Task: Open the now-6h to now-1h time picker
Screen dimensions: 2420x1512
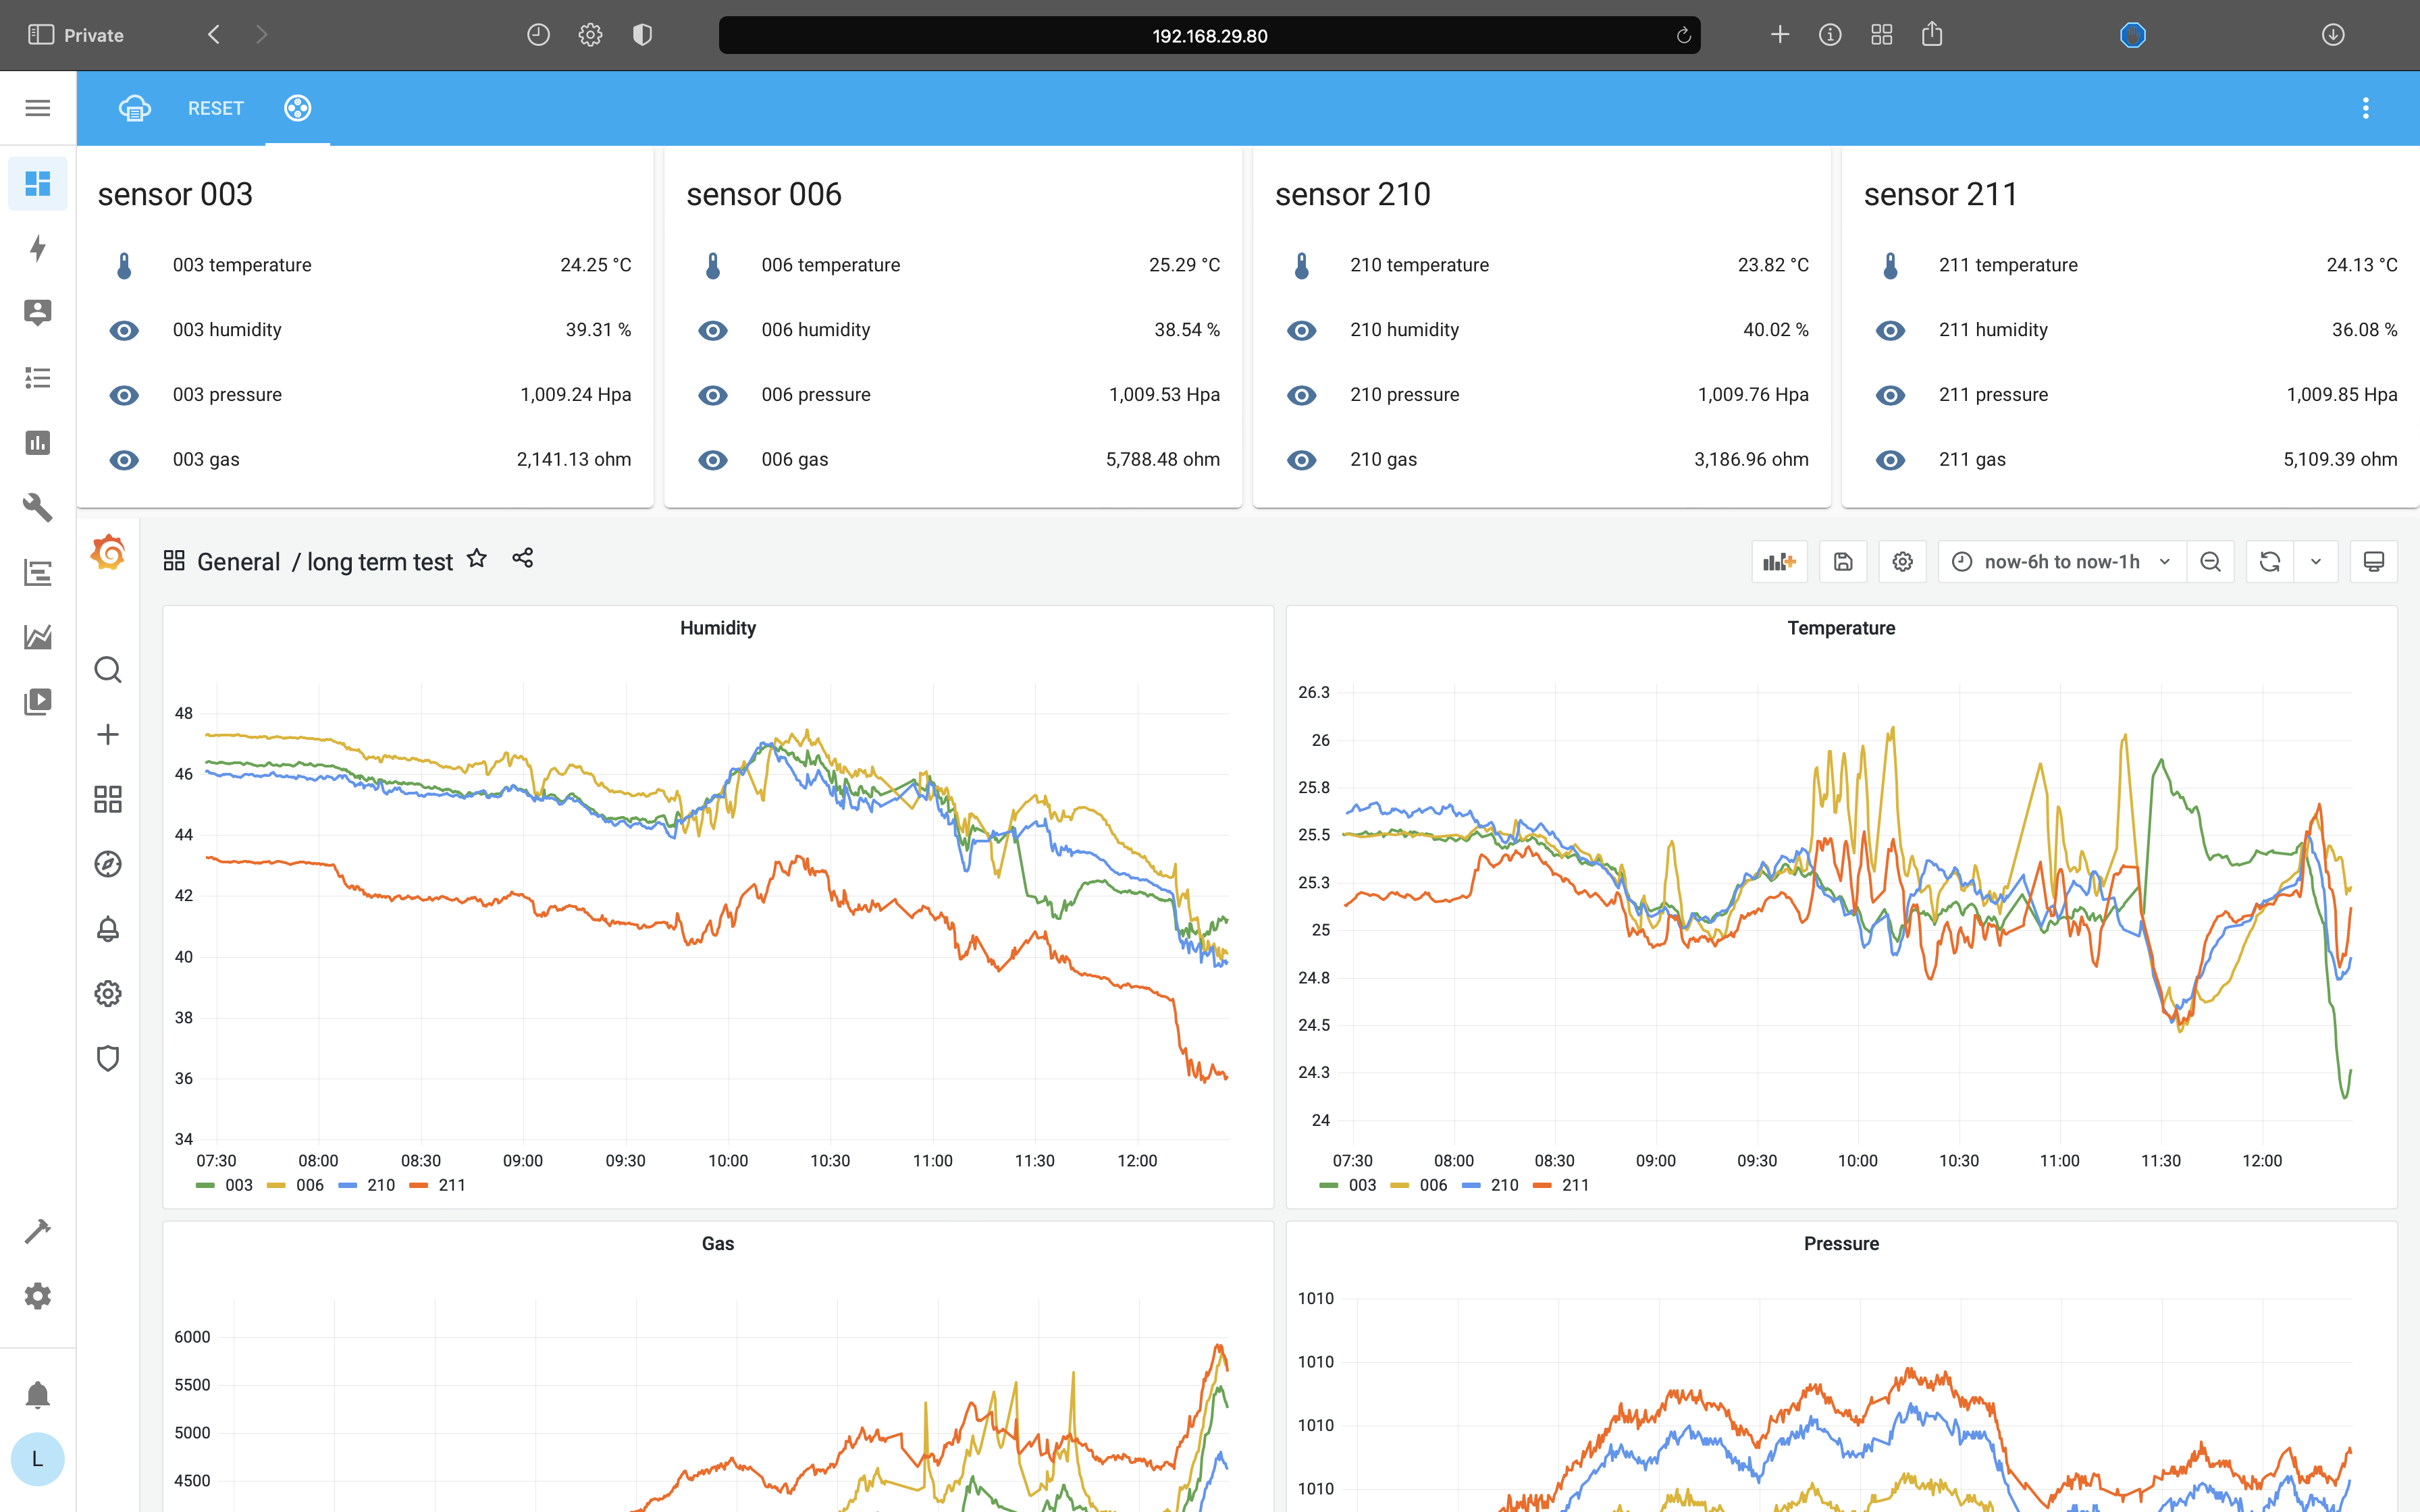Action: pos(2062,562)
